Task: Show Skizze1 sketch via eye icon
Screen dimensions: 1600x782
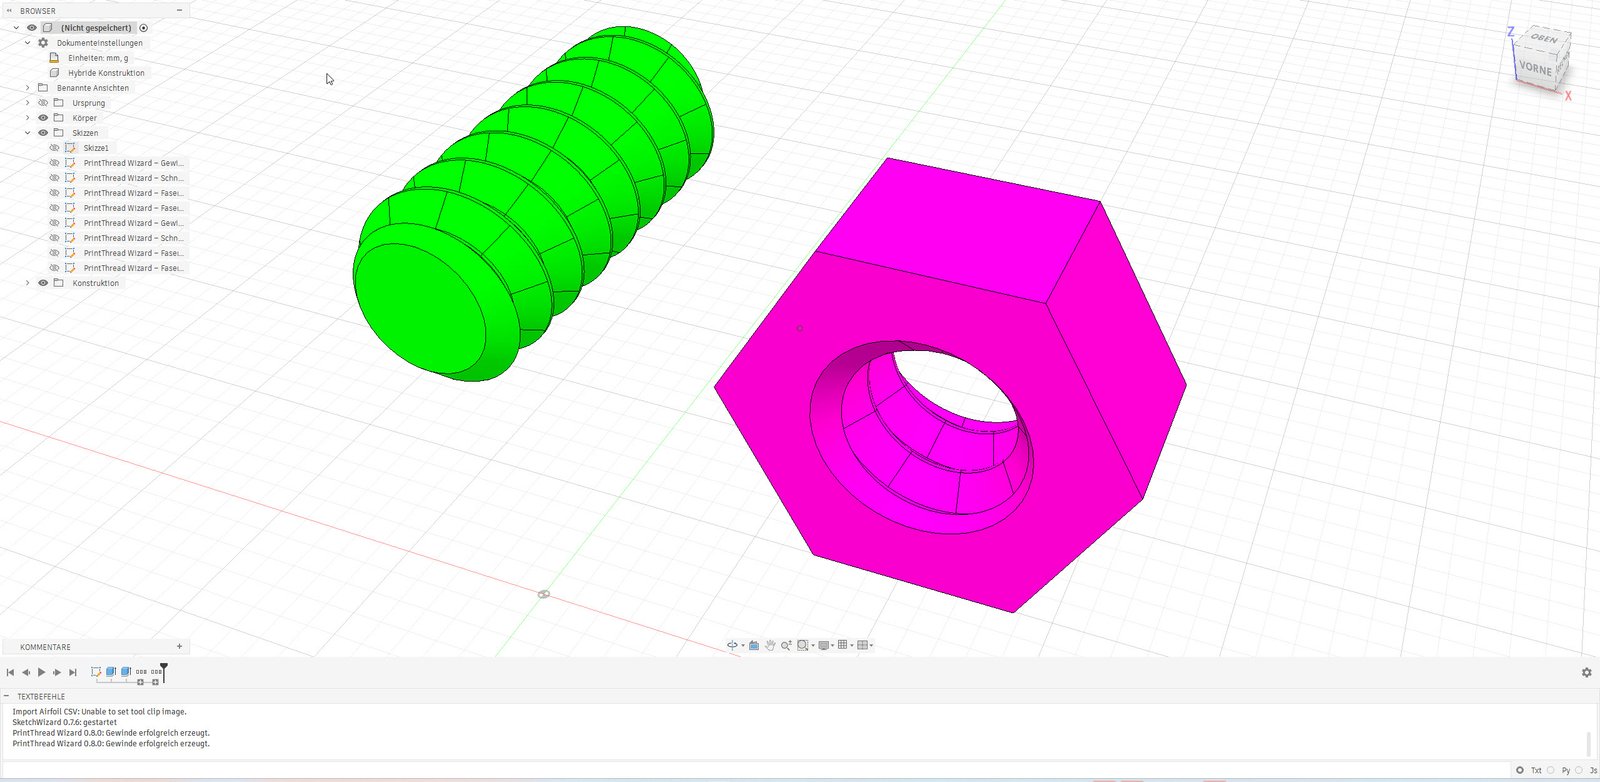Action: pos(55,148)
